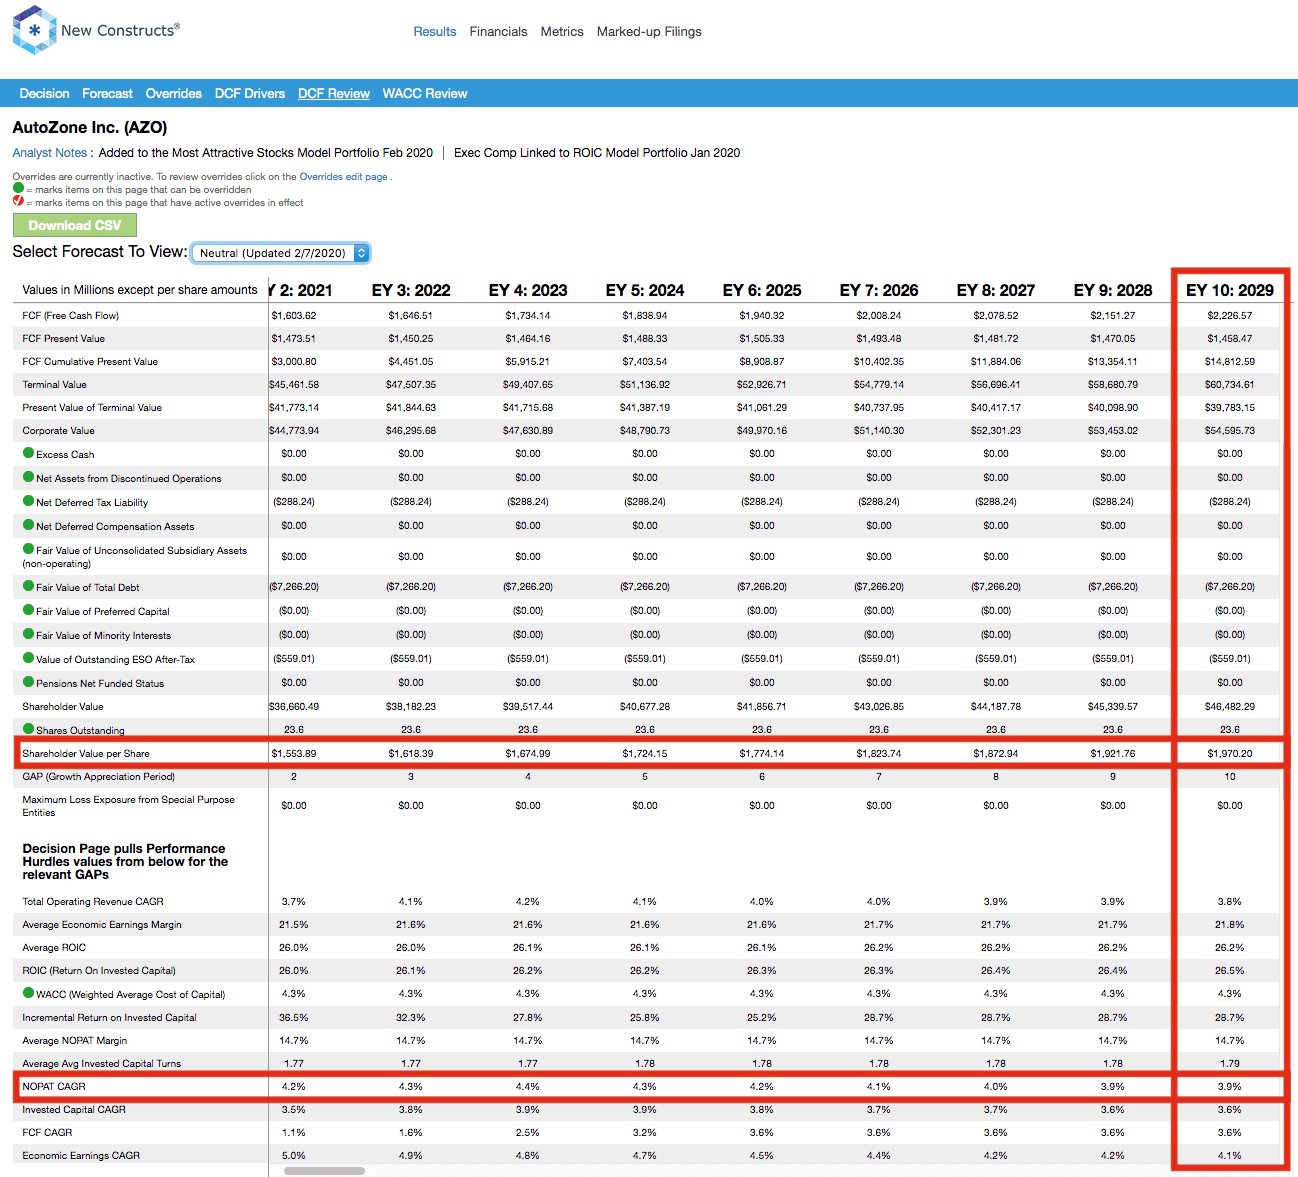
Task: Click the New Constructs logo icon
Action: tap(34, 30)
